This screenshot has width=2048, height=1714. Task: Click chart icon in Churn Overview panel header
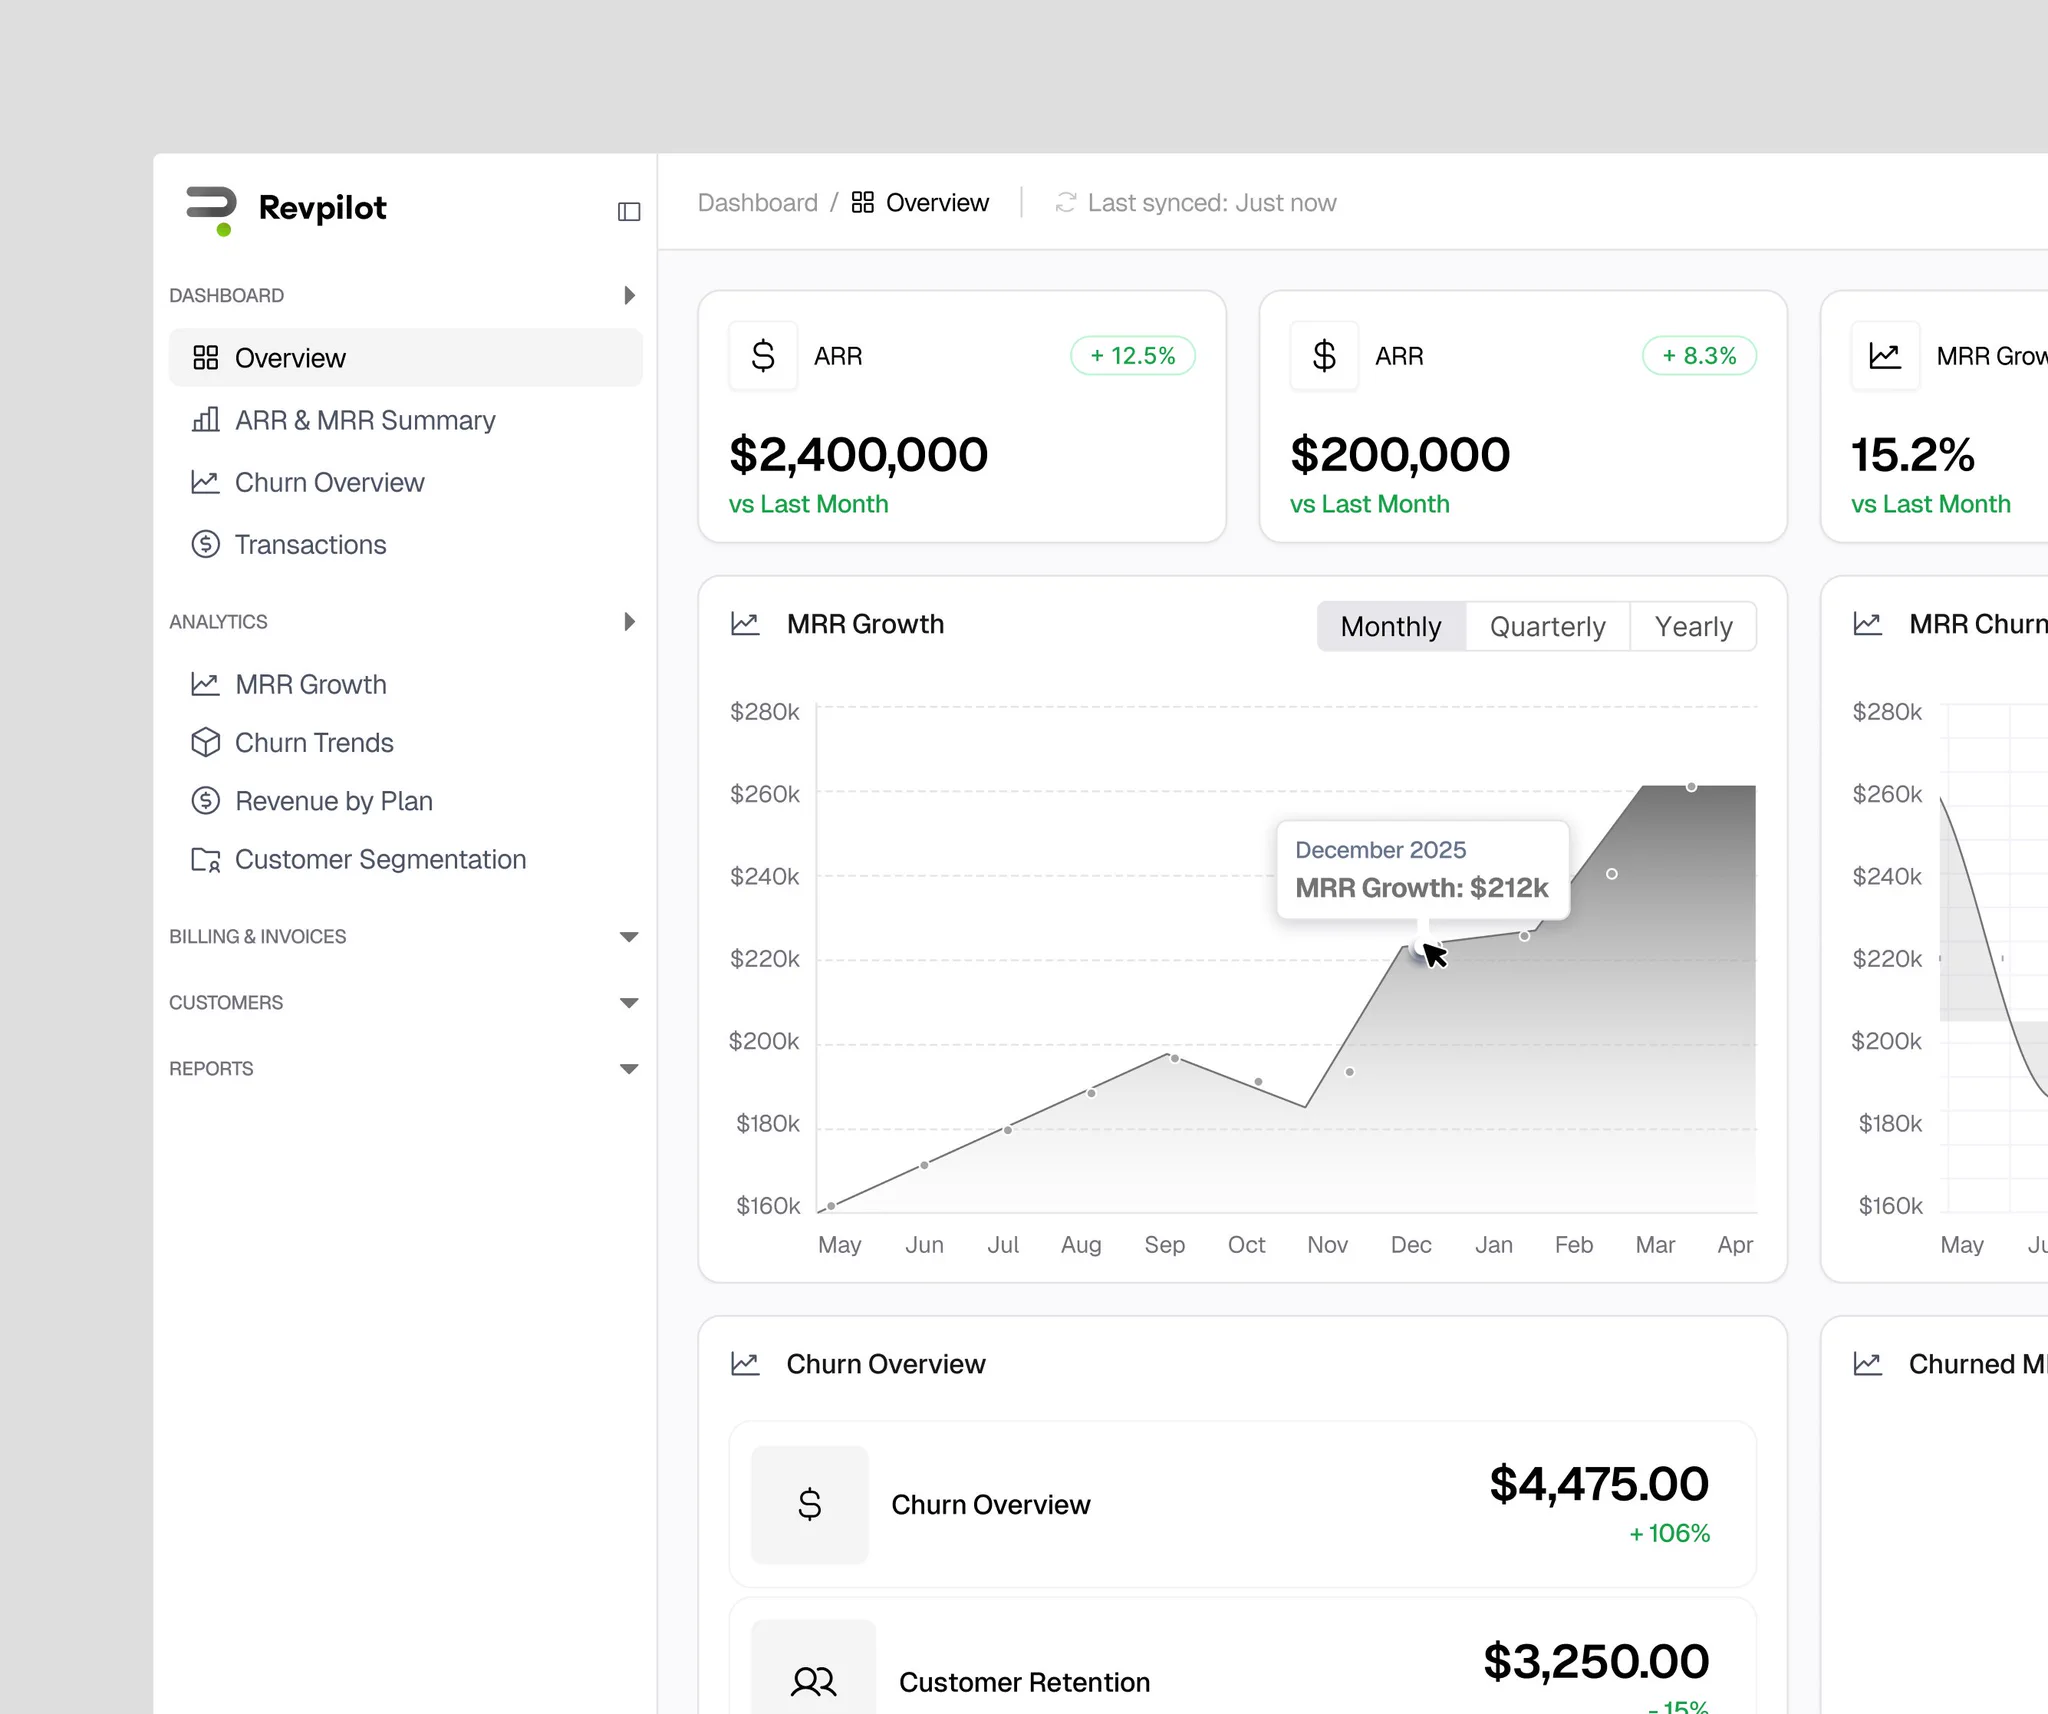pyautogui.click(x=745, y=1363)
